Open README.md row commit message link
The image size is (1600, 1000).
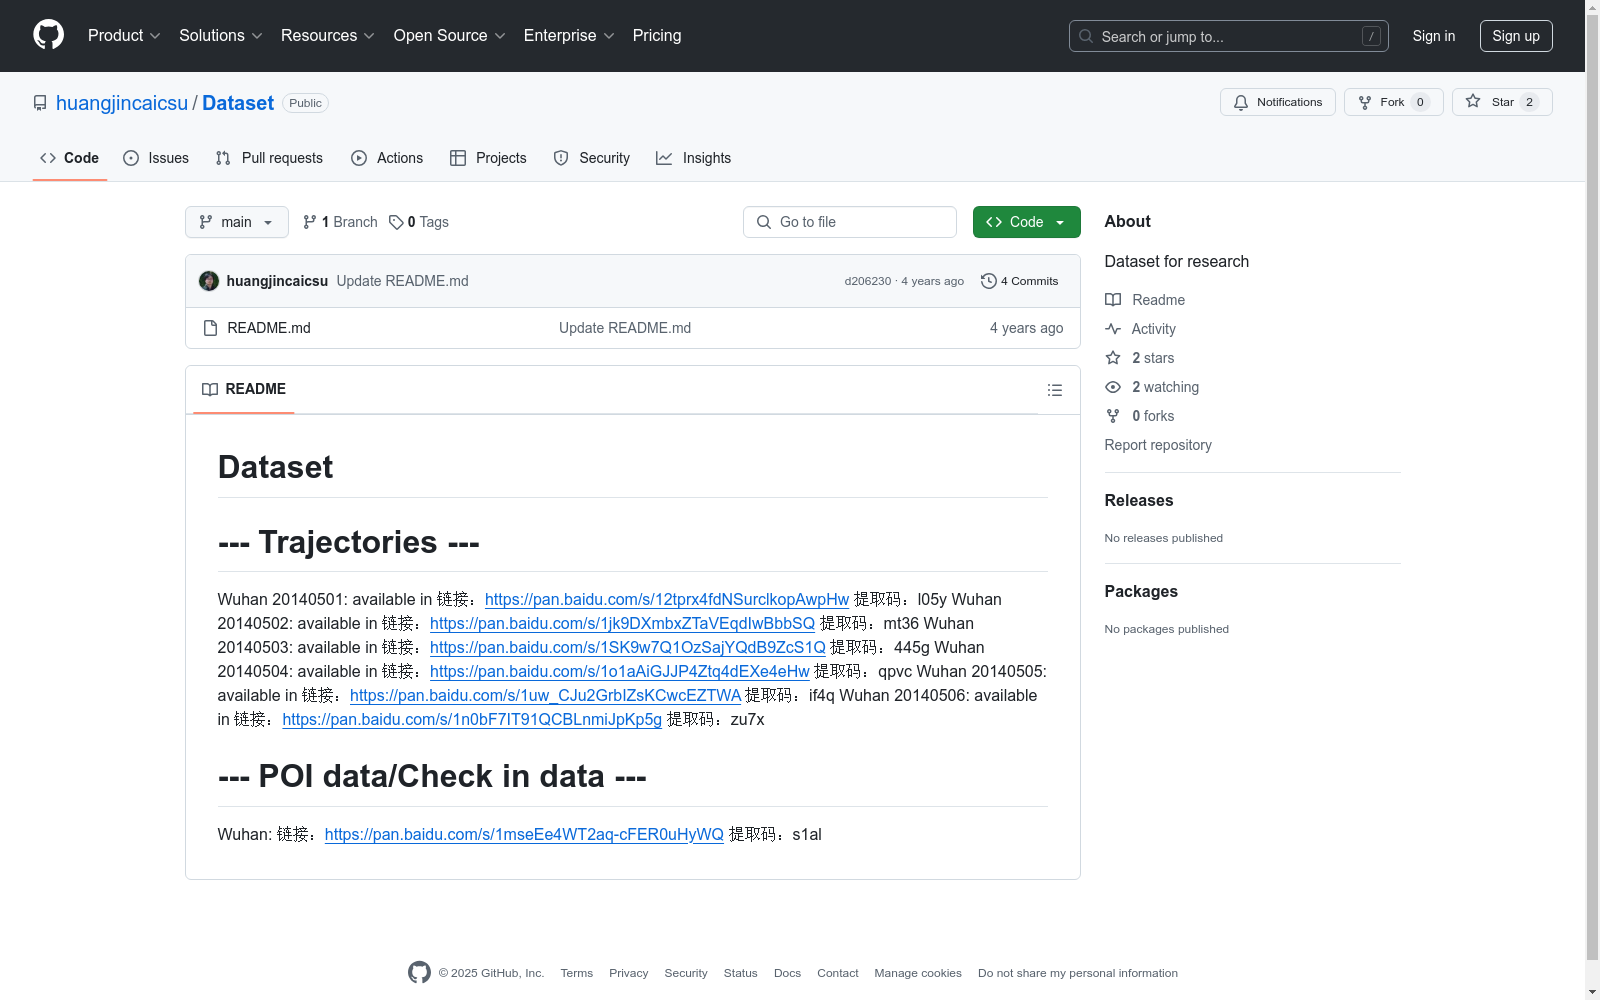(625, 328)
